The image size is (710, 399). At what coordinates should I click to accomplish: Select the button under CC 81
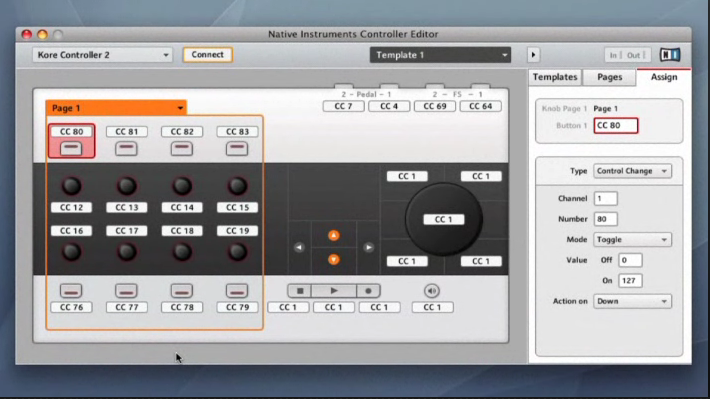click(126, 148)
